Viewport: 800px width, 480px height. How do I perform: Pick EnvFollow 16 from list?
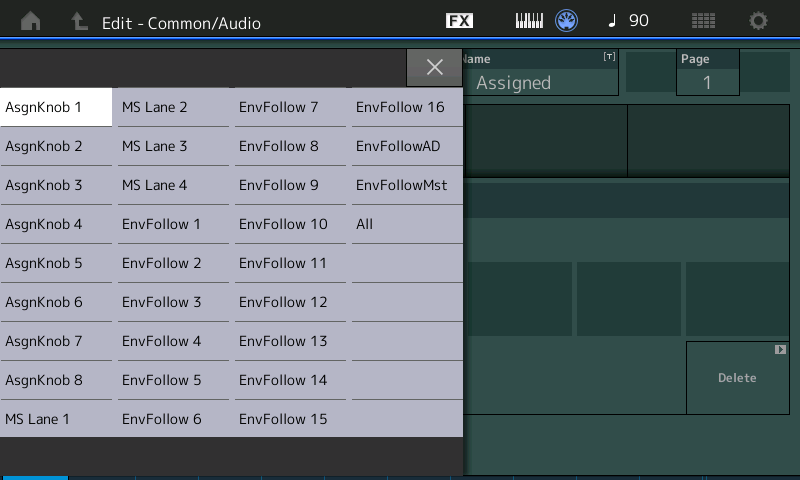point(407,107)
